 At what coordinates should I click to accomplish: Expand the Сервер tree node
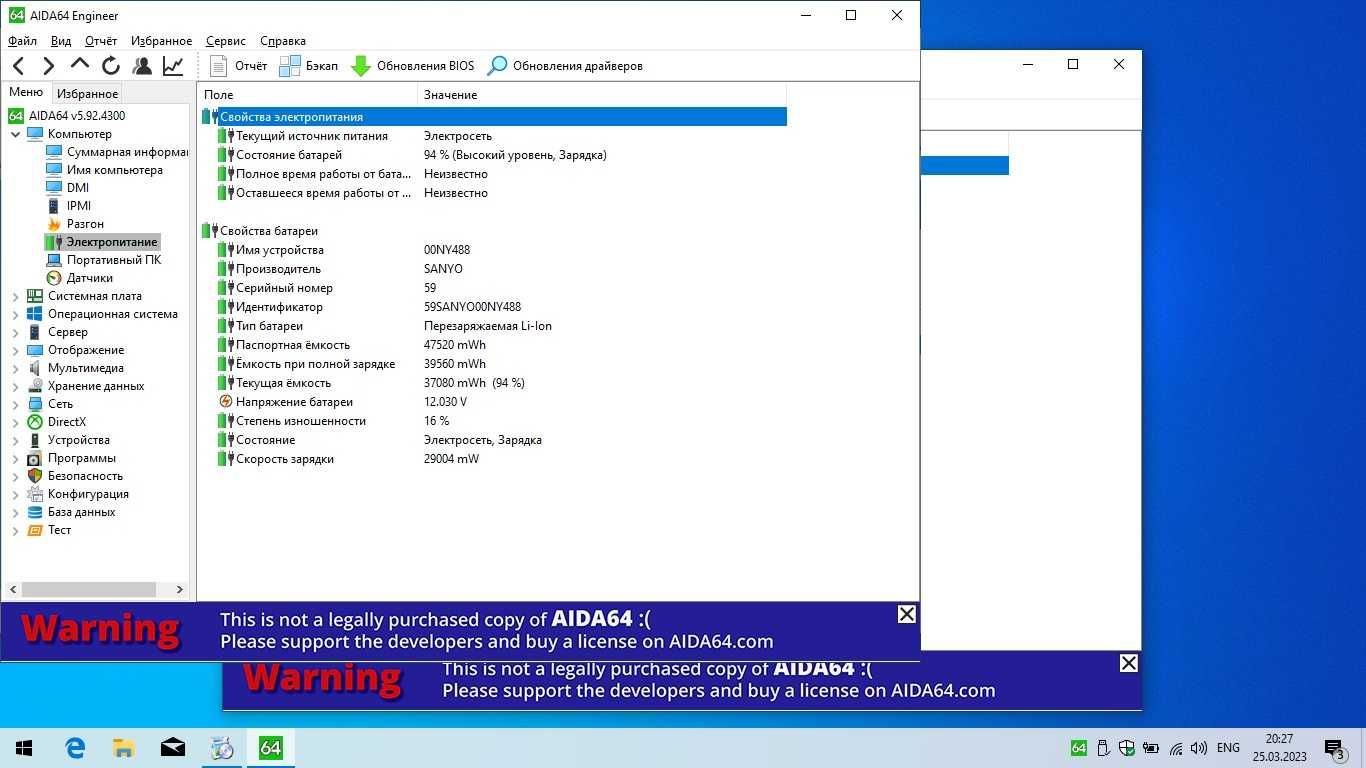point(16,332)
